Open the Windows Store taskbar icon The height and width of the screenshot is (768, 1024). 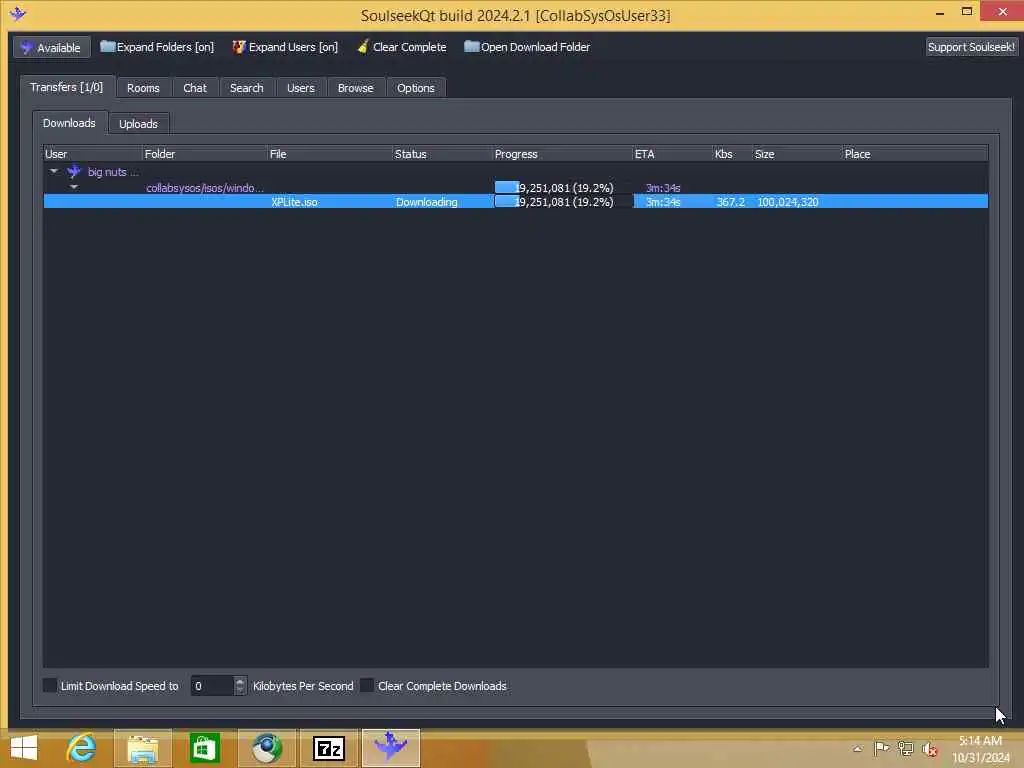pyautogui.click(x=204, y=748)
